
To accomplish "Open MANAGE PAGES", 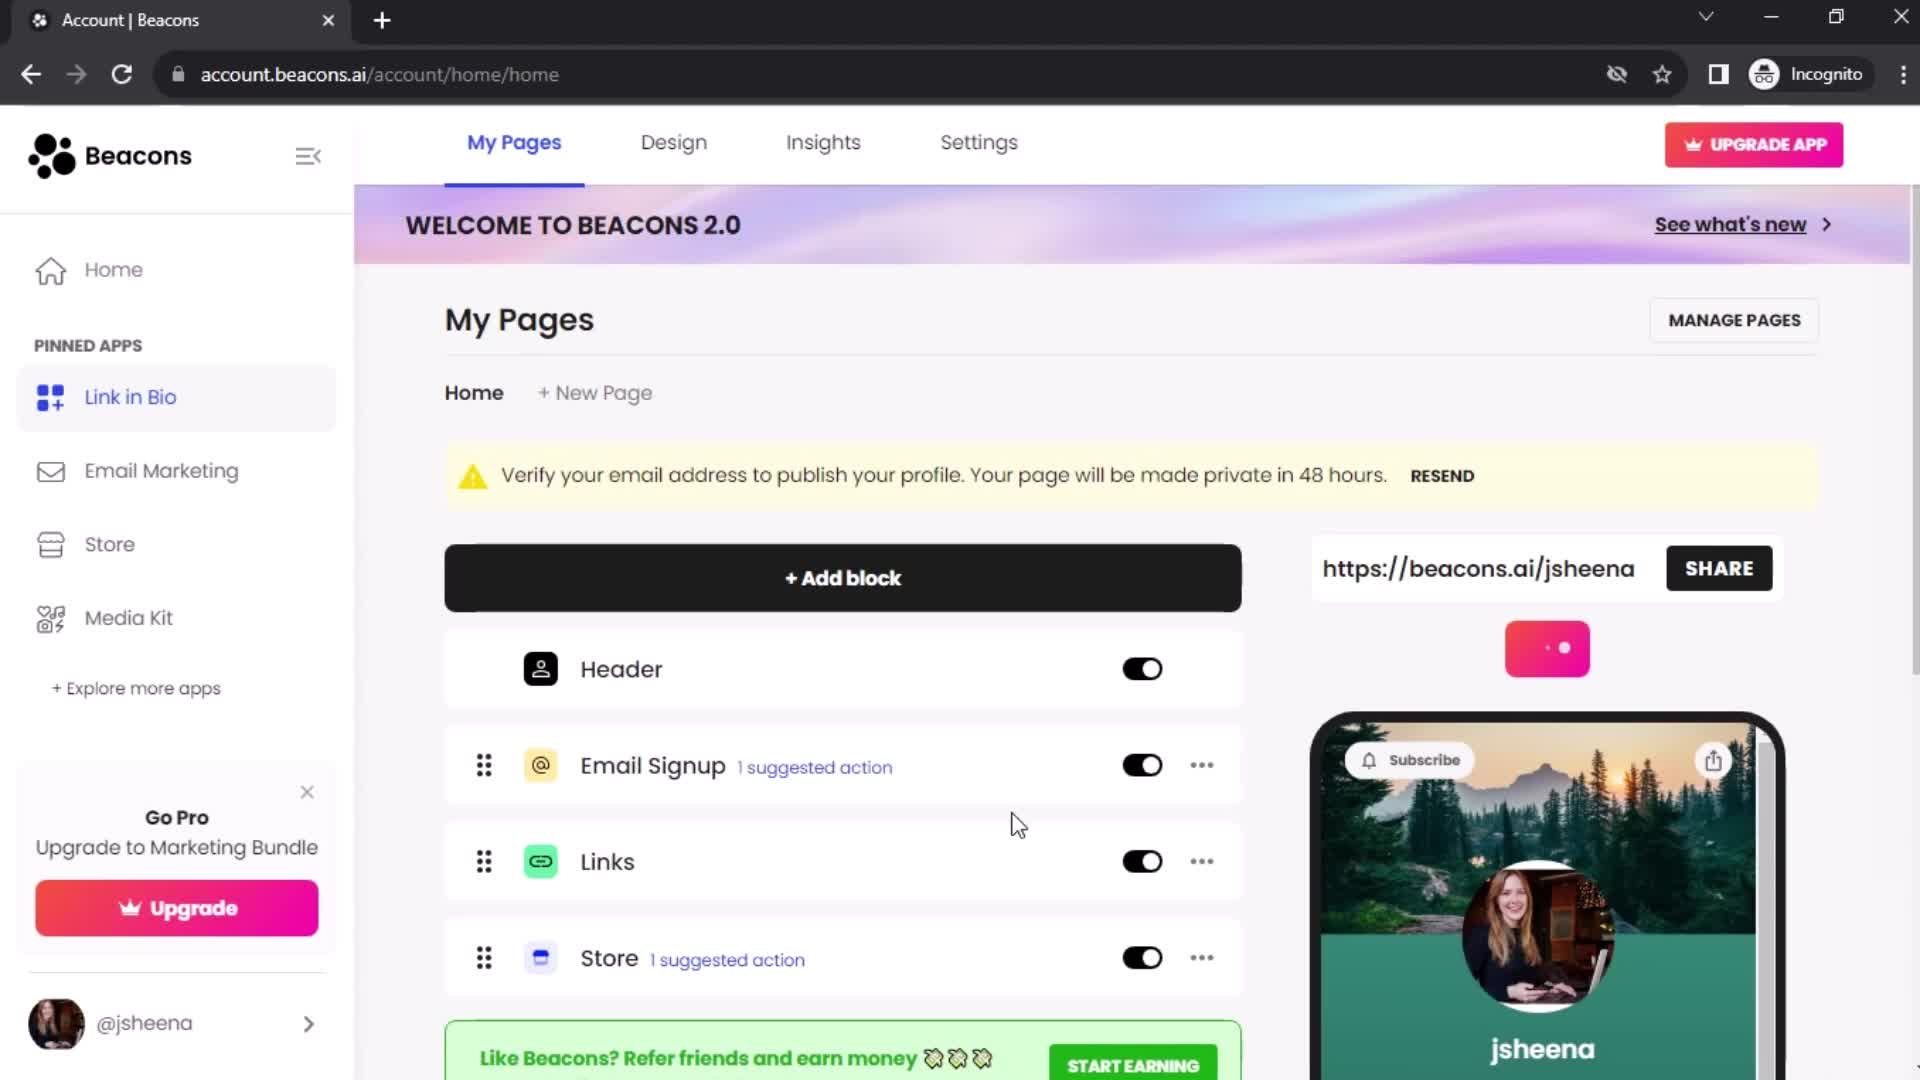I will (x=1733, y=320).
